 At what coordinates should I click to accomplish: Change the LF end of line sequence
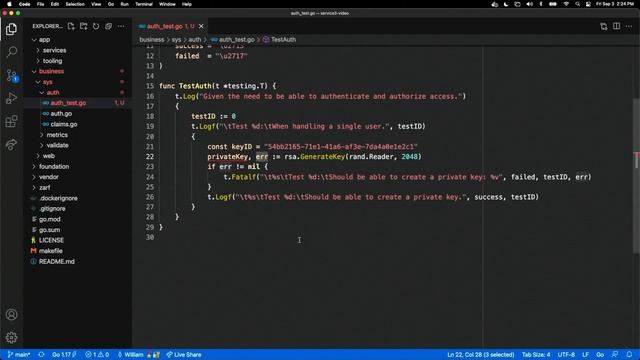(x=585, y=355)
